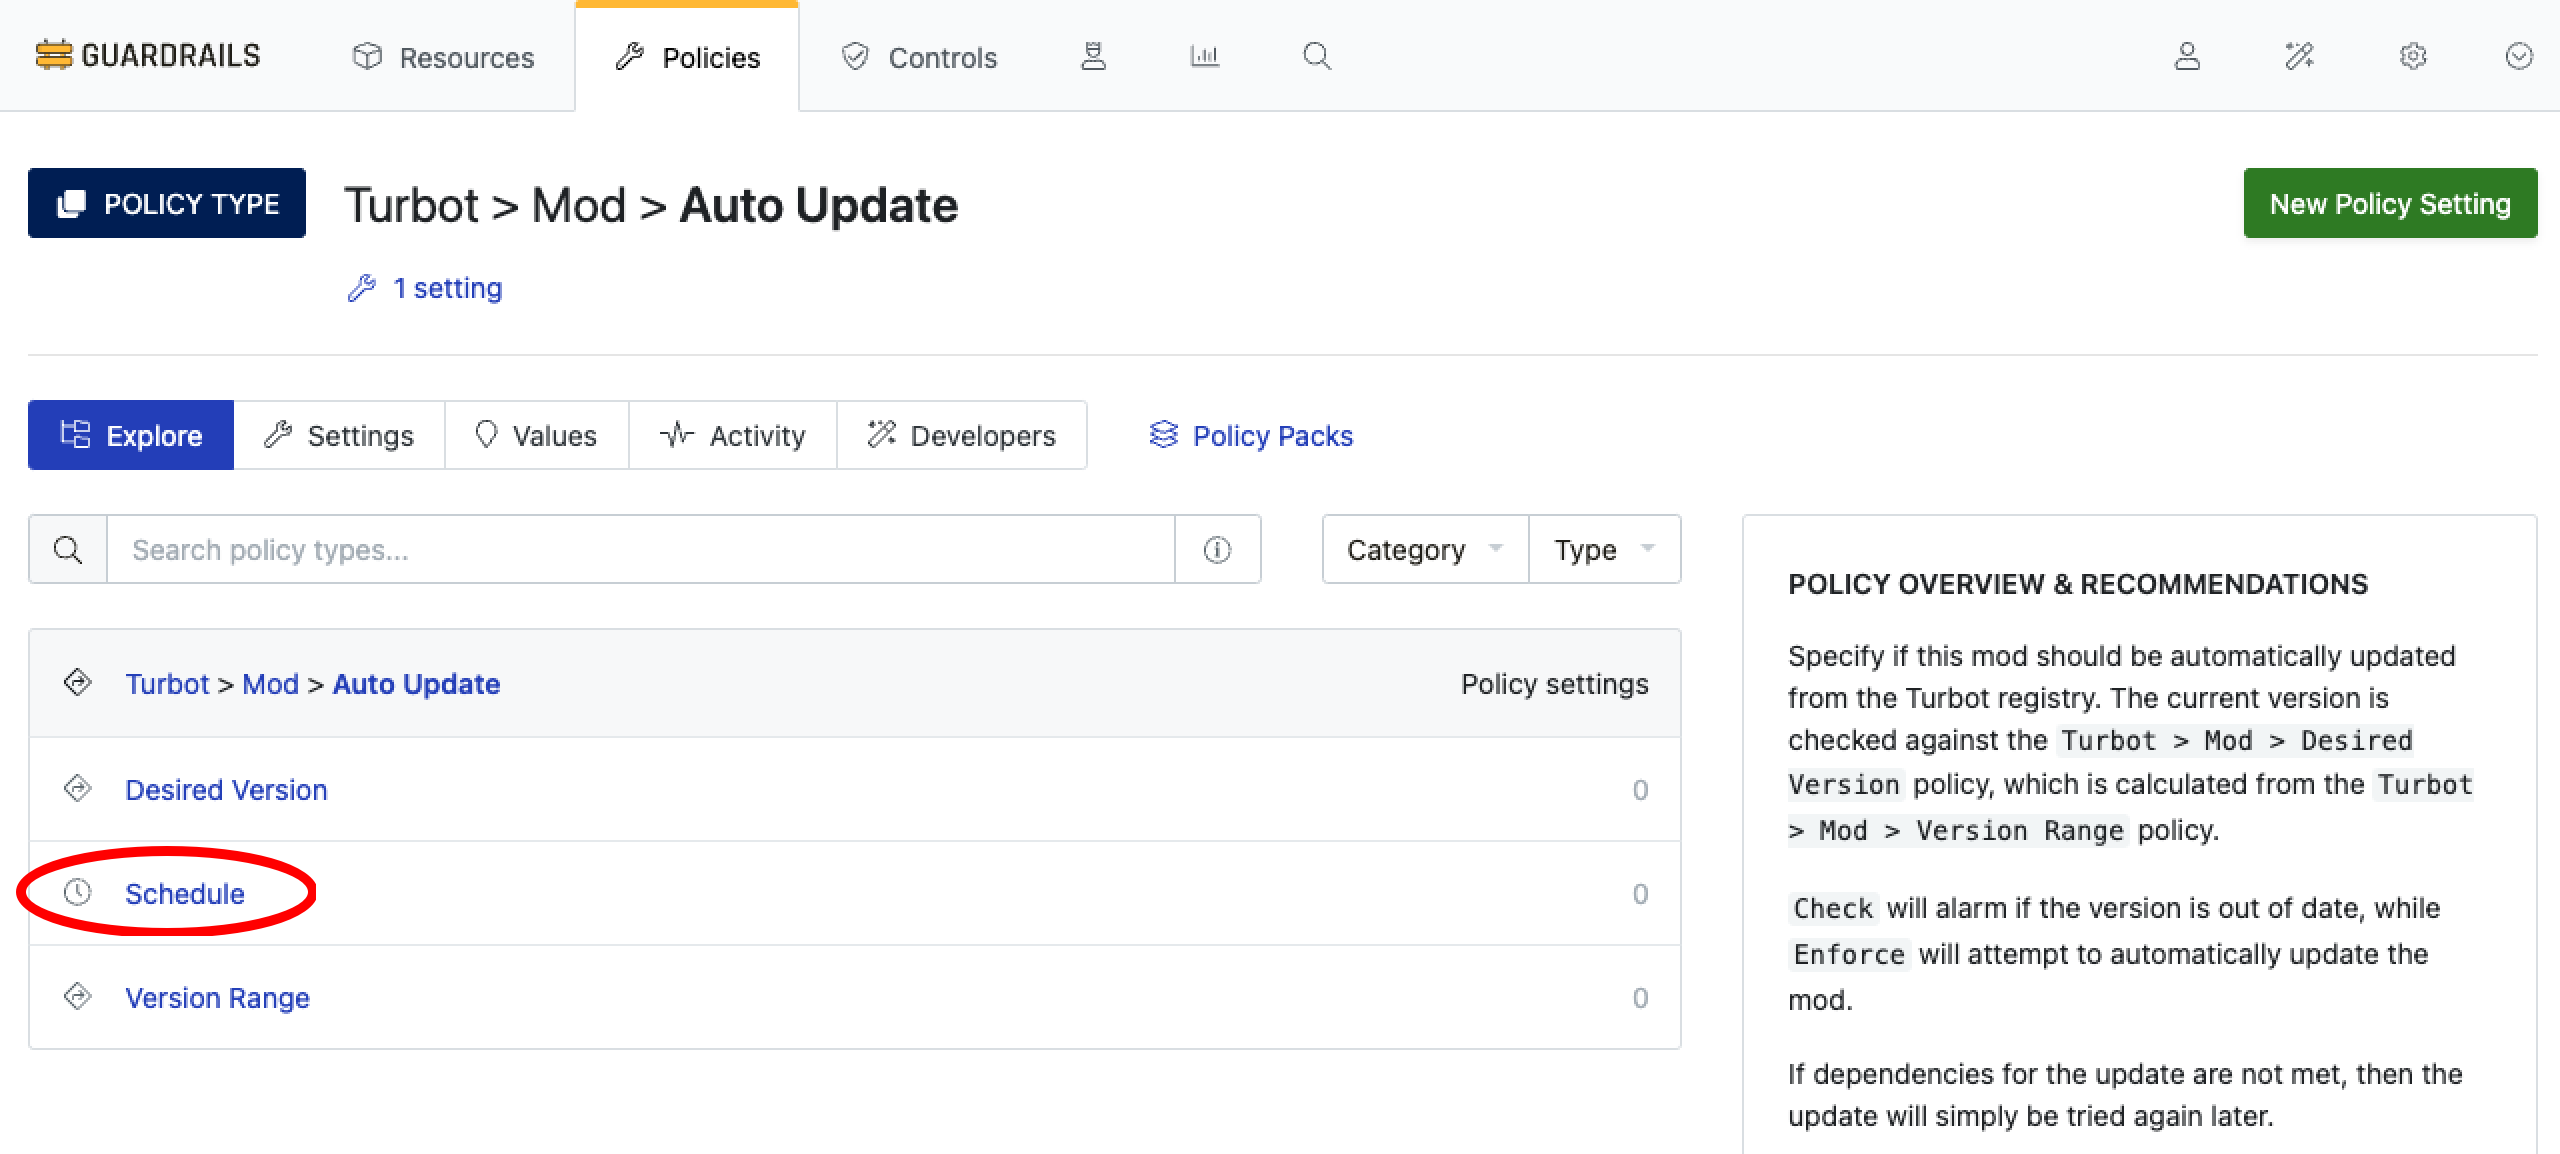Click the reports bar chart icon
This screenshot has width=2560, height=1154.
pyautogui.click(x=1204, y=56)
